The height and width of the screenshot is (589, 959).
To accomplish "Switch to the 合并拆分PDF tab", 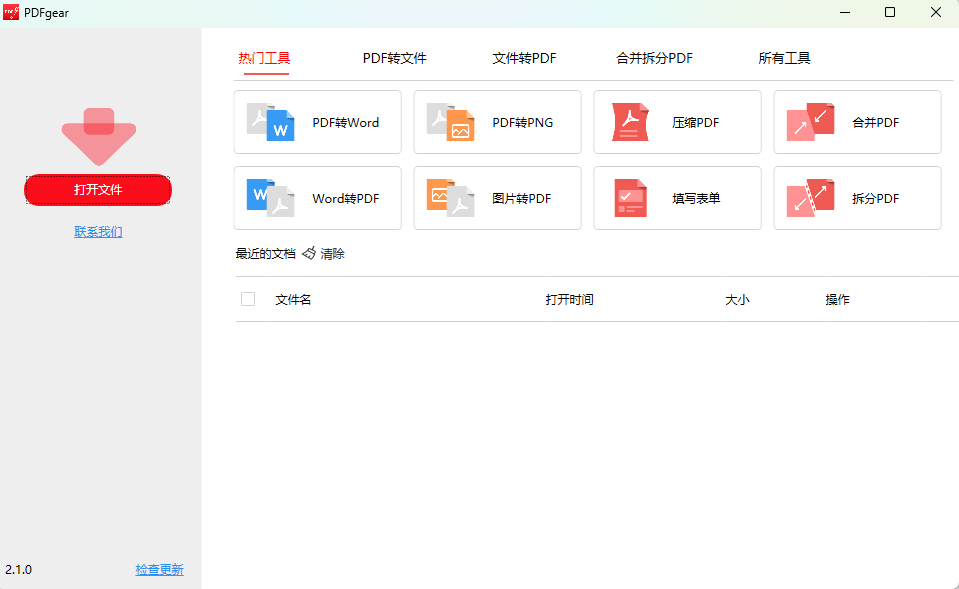I will click(654, 58).
